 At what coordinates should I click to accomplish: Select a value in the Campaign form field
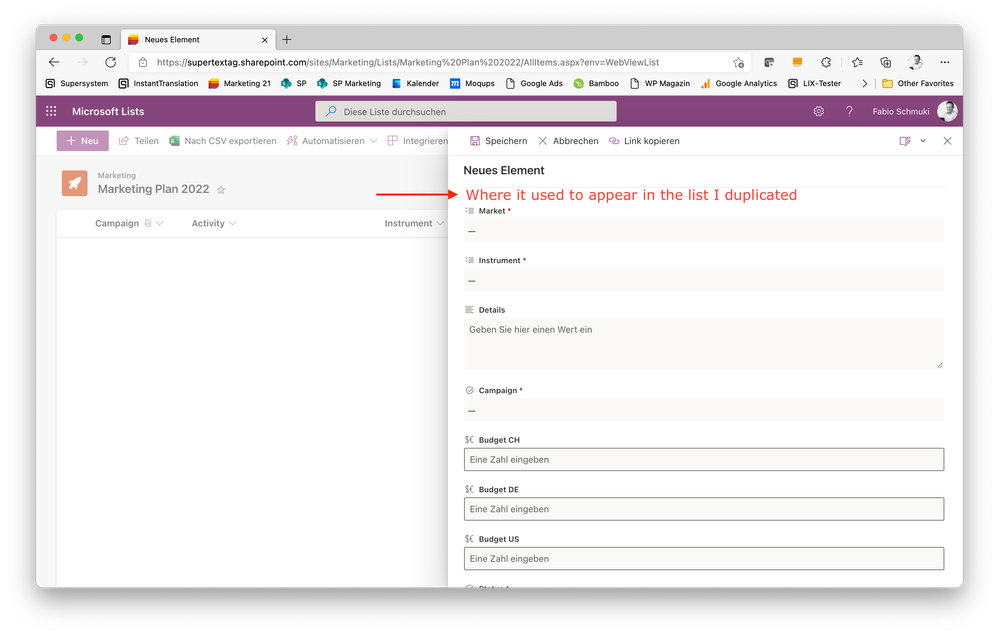(x=704, y=410)
